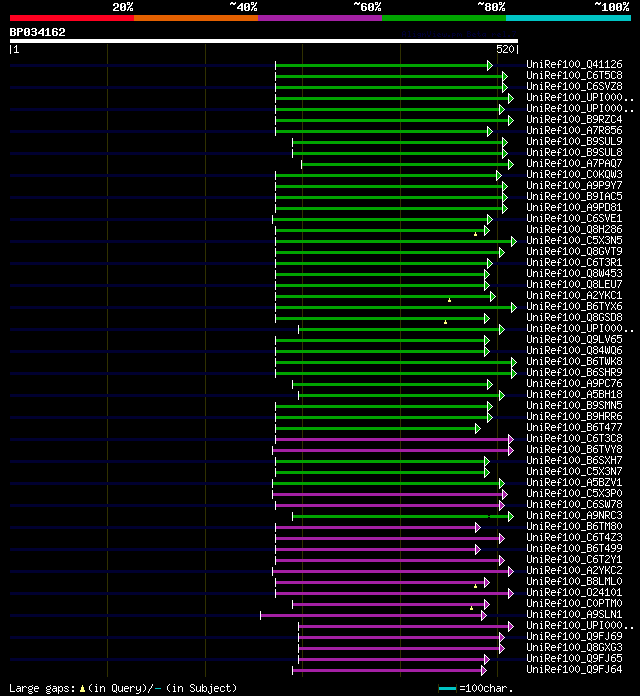Click the UniRef100_A5BH18 identifier
The image size is (640, 696).
(574, 395)
